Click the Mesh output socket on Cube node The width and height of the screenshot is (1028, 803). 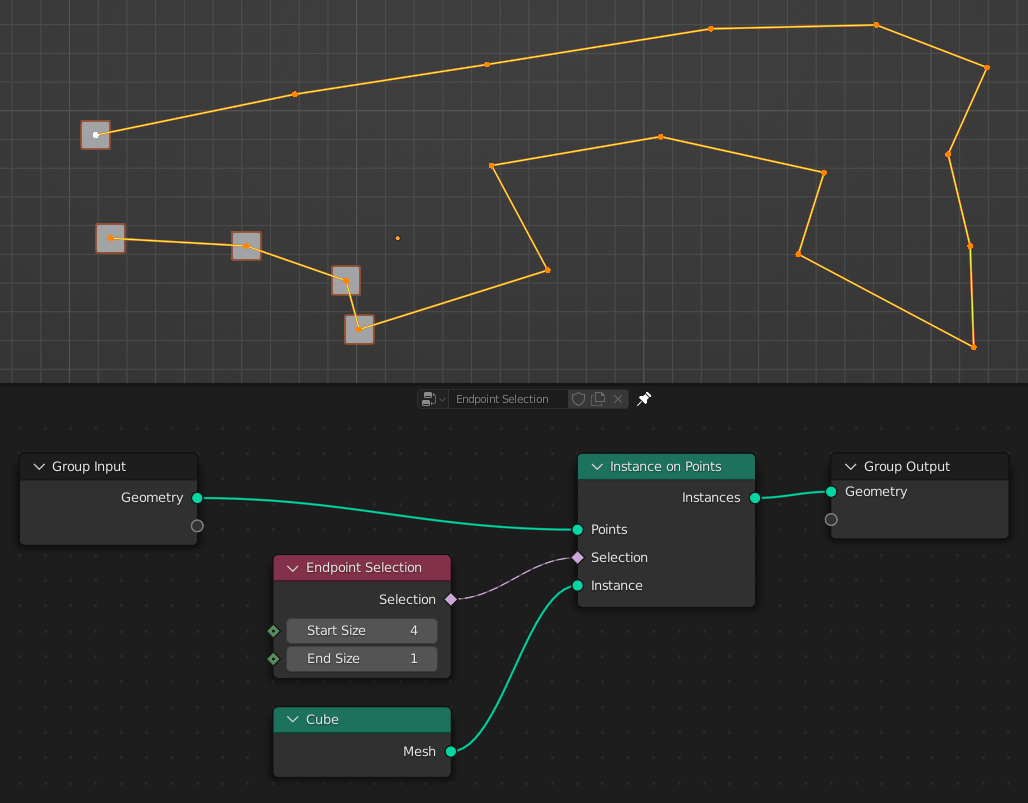pyautogui.click(x=451, y=751)
